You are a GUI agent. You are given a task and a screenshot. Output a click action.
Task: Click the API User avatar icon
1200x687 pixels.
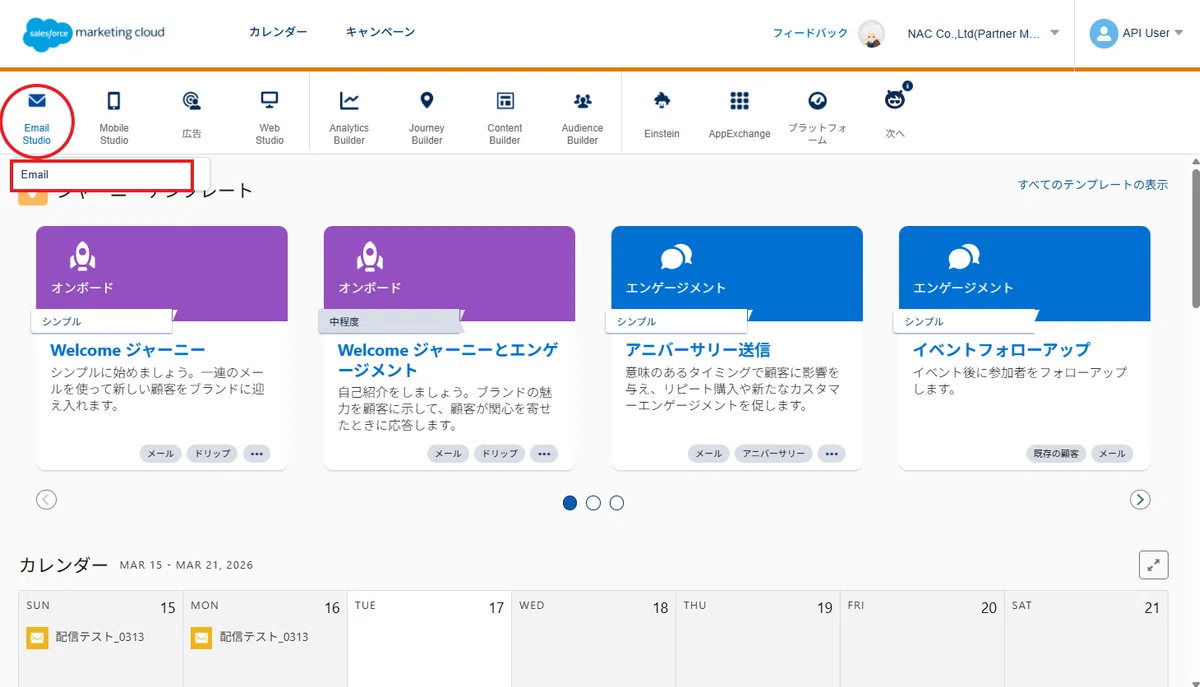(x=1103, y=33)
